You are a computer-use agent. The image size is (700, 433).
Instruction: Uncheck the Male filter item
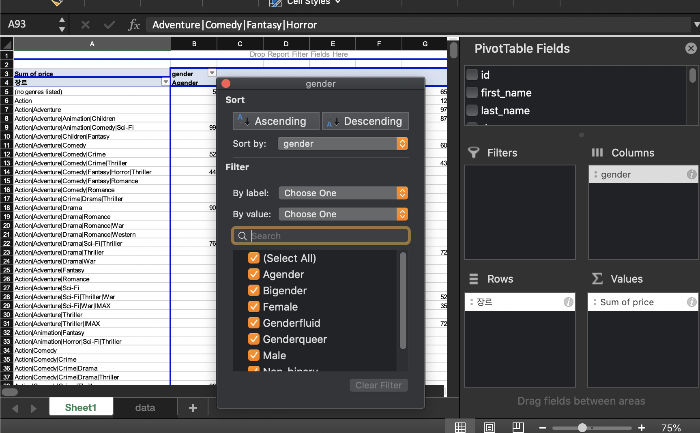254,355
